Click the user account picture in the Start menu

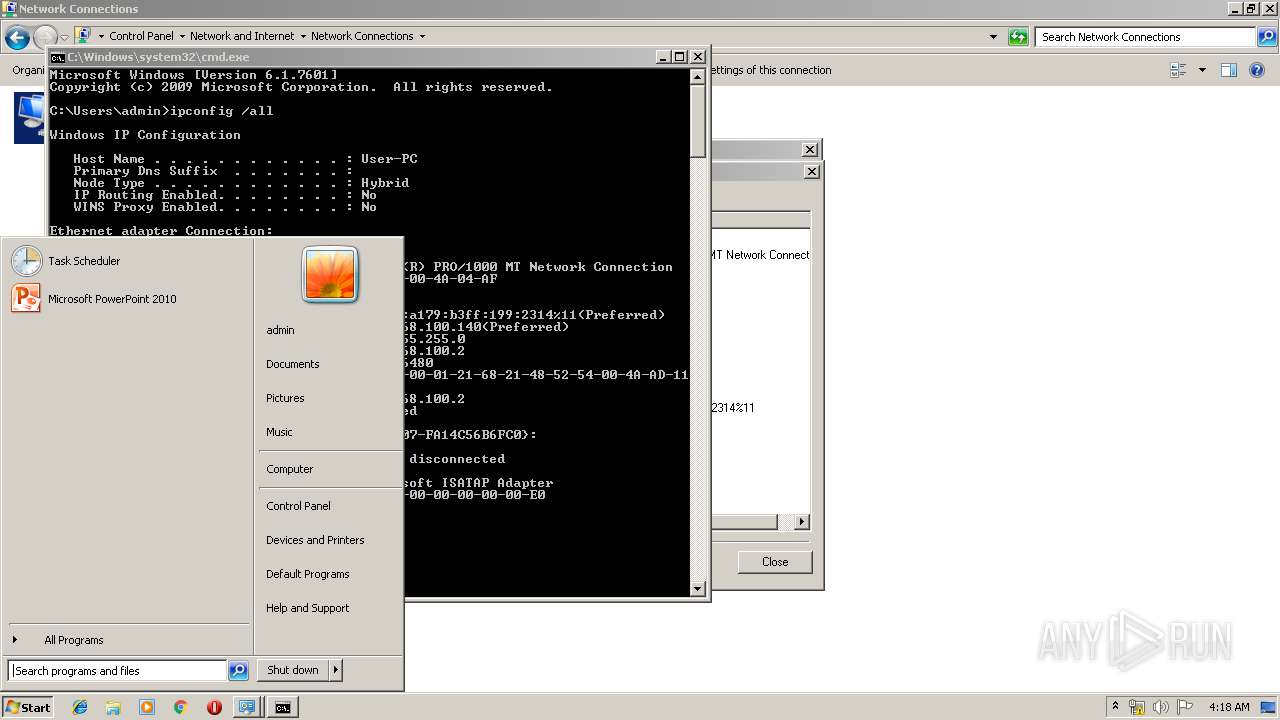[x=330, y=274]
